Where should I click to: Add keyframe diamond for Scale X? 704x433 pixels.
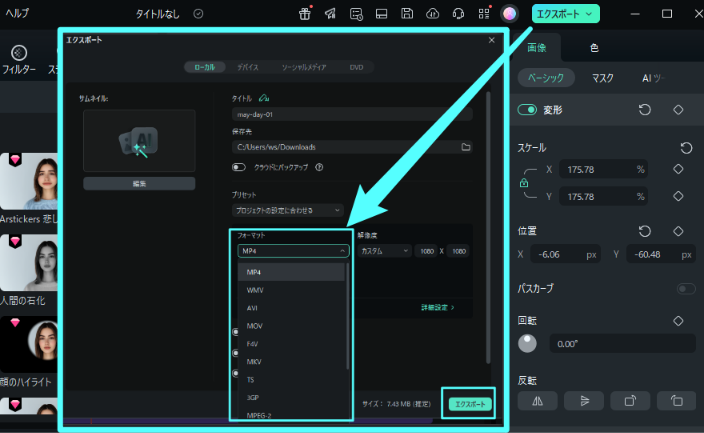click(678, 169)
